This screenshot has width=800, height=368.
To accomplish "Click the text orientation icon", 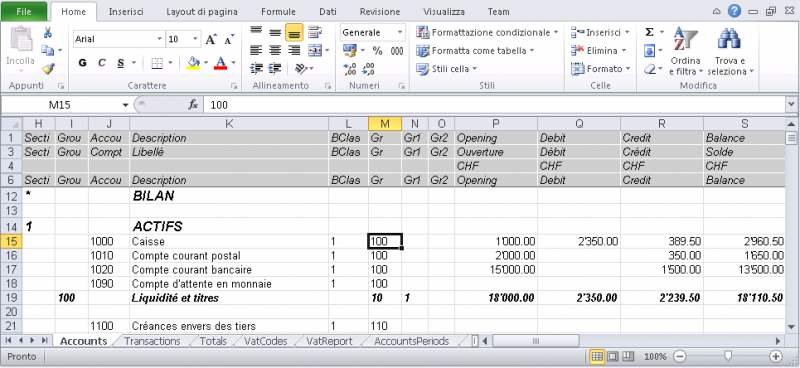I will (x=301, y=68).
